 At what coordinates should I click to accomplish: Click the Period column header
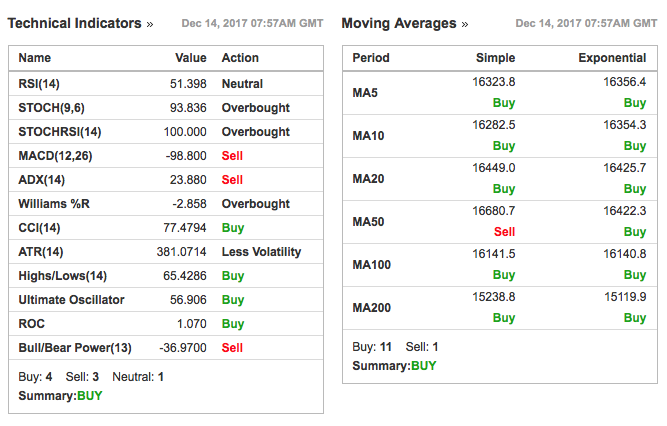pyautogui.click(x=371, y=58)
